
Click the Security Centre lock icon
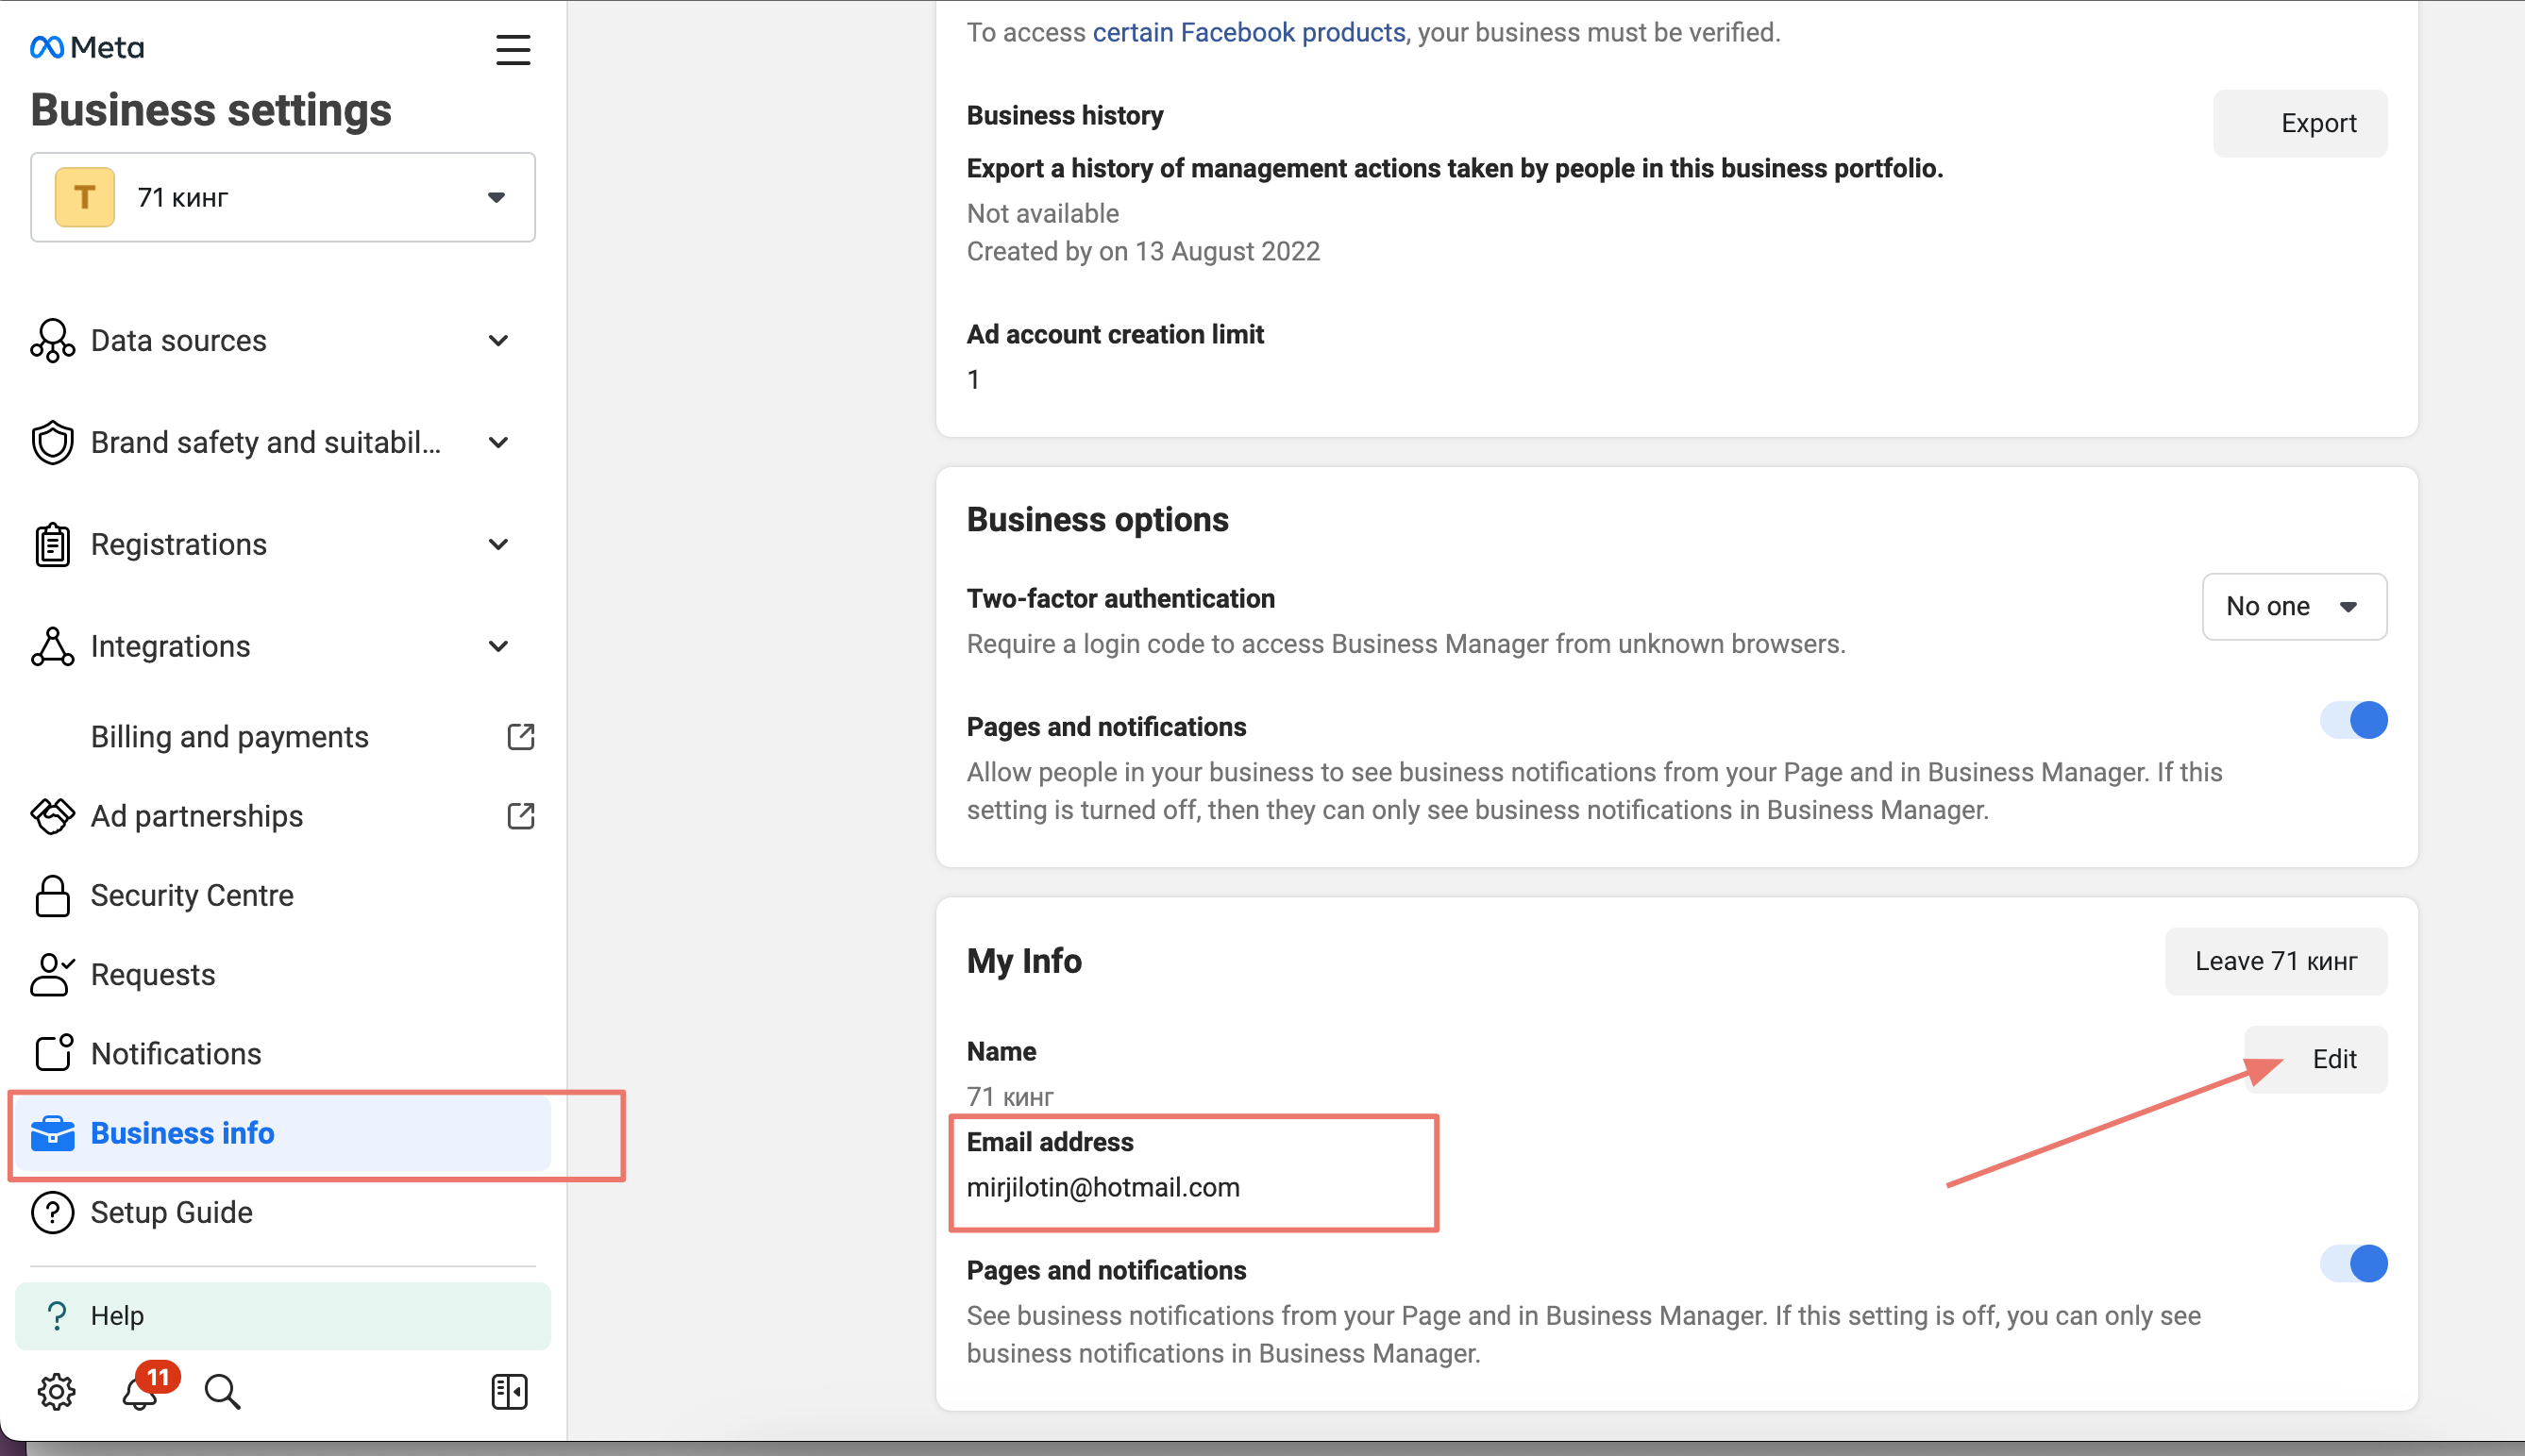(x=52, y=895)
